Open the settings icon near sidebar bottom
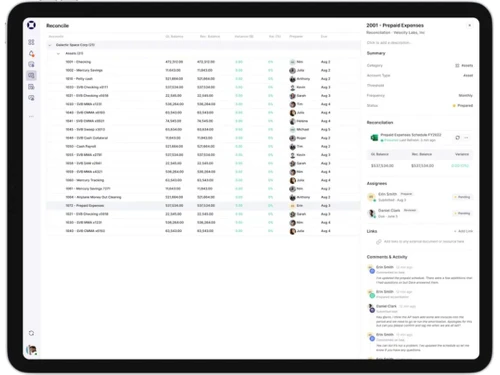Viewport: 500px width, 375px height. click(x=31, y=333)
